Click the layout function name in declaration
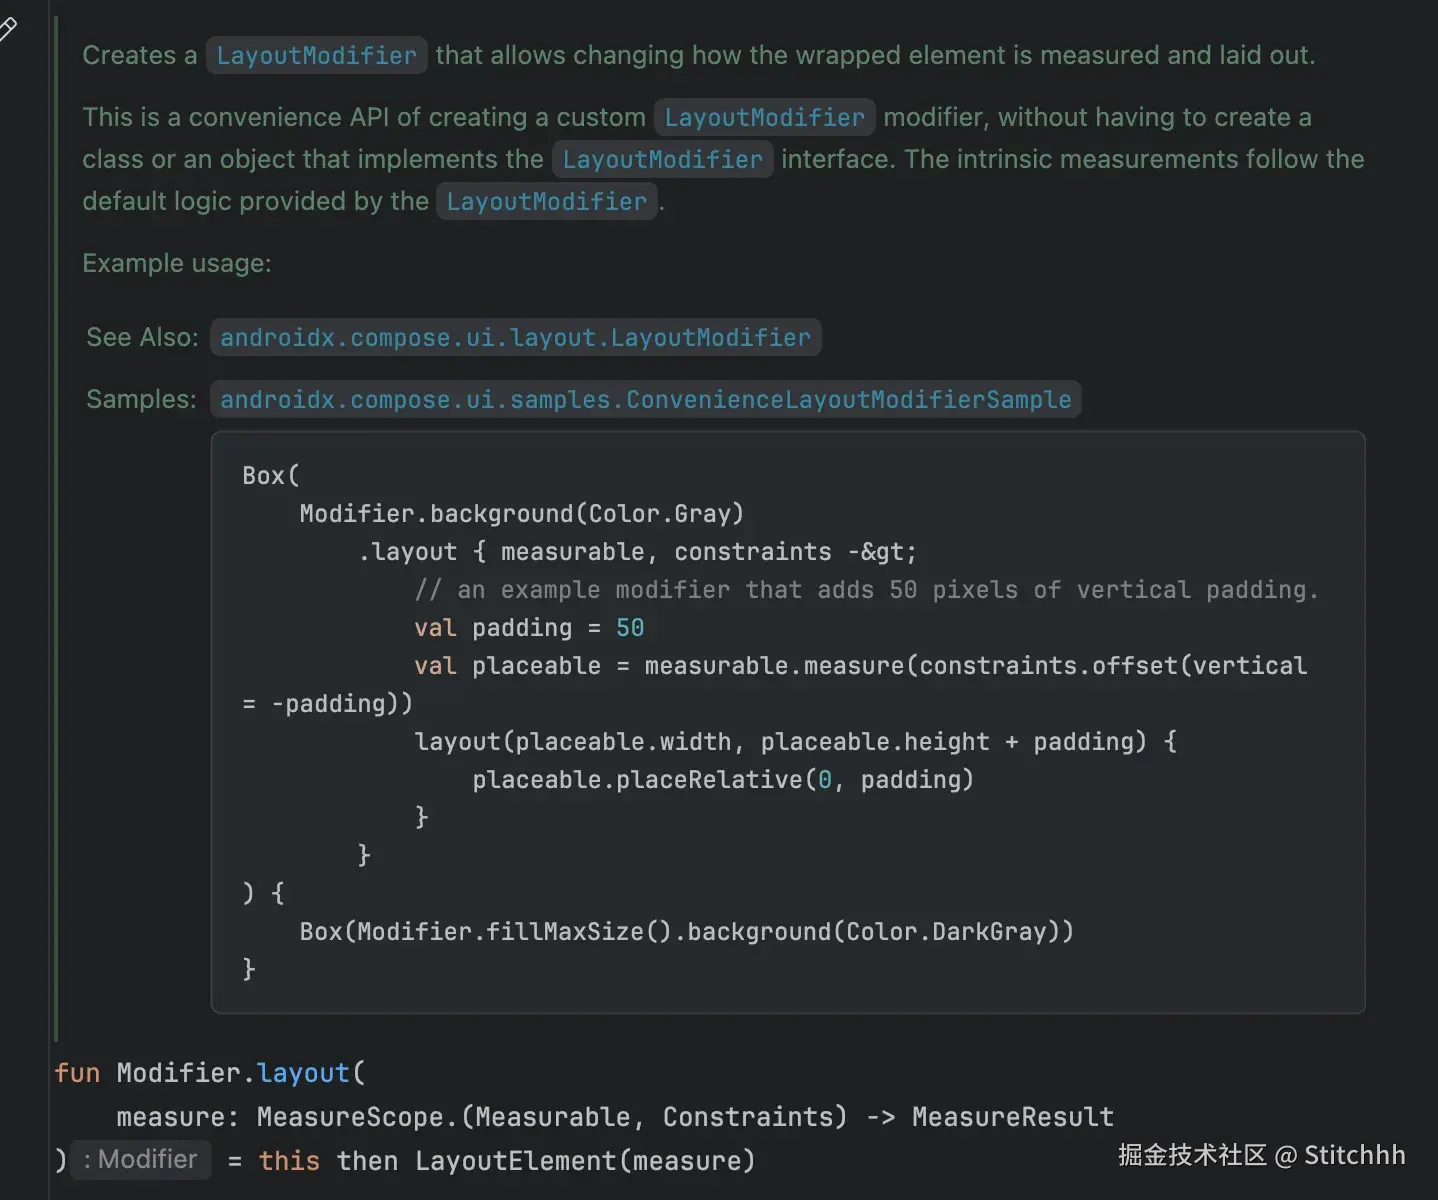Image resolution: width=1438 pixels, height=1200 pixels. coord(303,1073)
